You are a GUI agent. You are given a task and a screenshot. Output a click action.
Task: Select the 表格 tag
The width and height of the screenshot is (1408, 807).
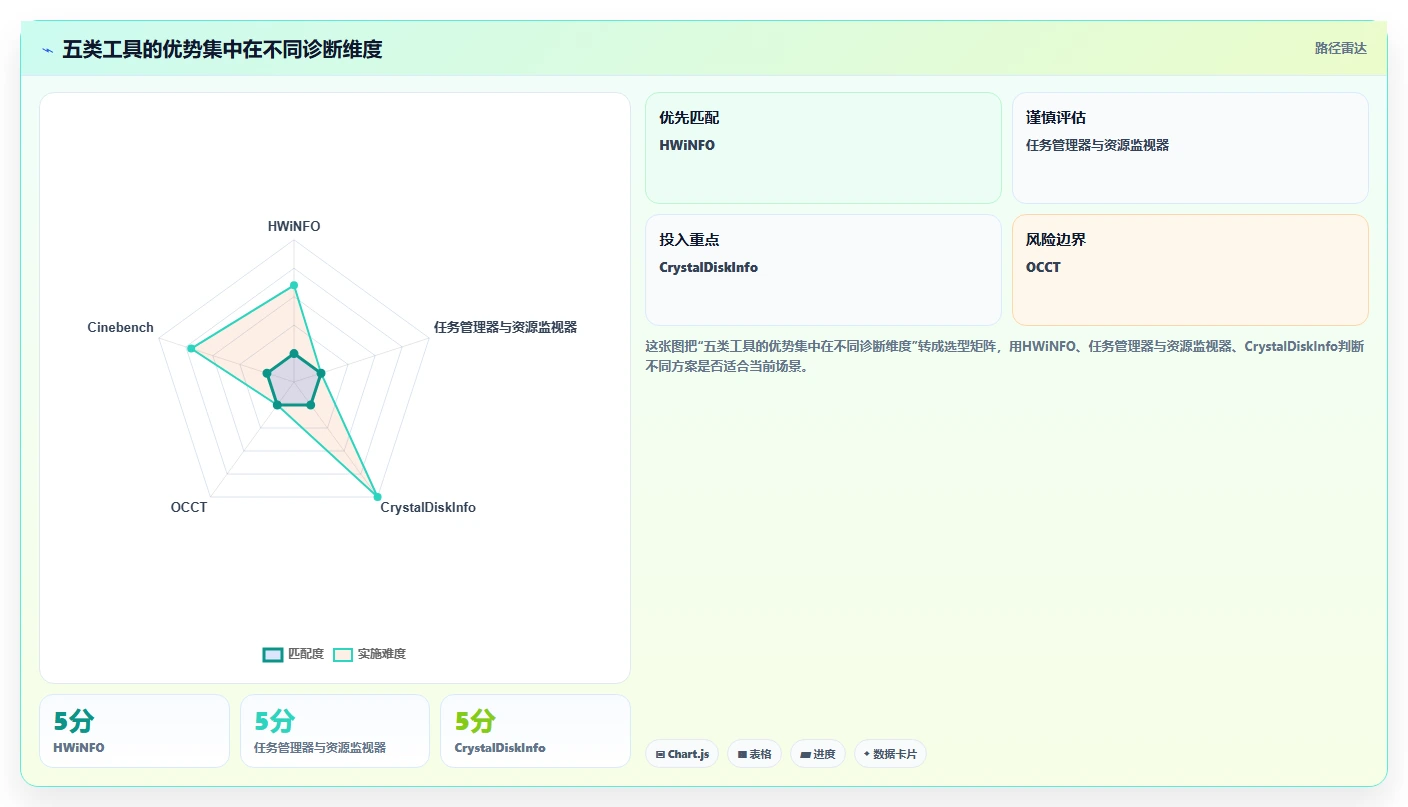[x=754, y=754]
